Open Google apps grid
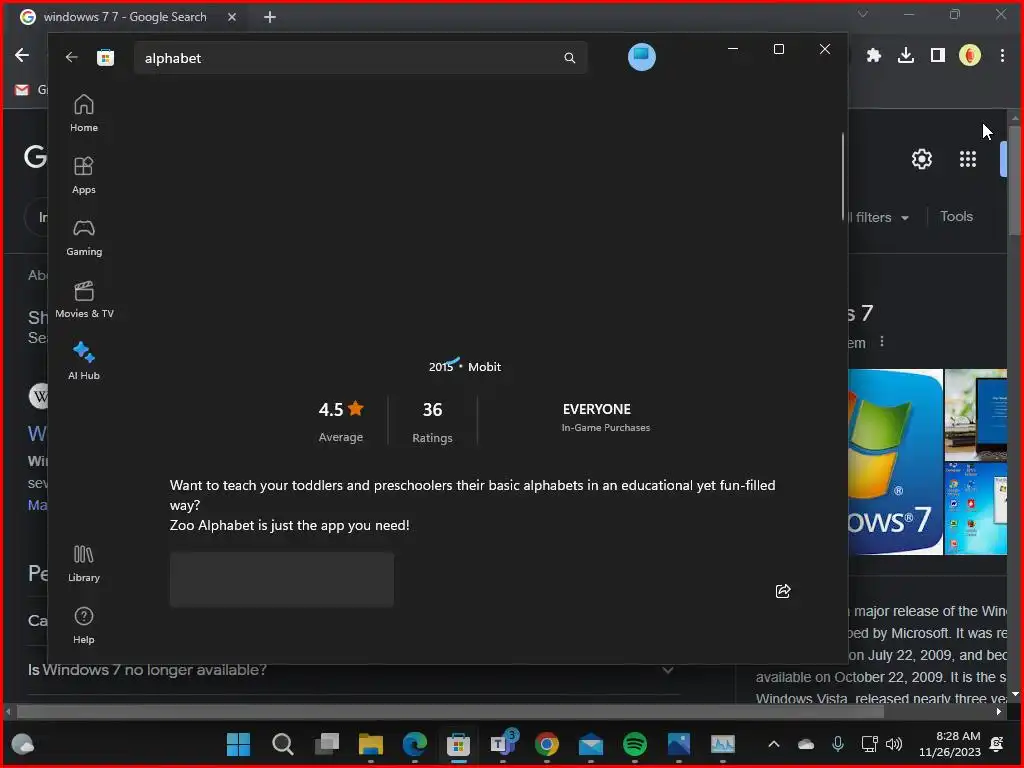The height and width of the screenshot is (768, 1024). pyautogui.click(x=967, y=159)
